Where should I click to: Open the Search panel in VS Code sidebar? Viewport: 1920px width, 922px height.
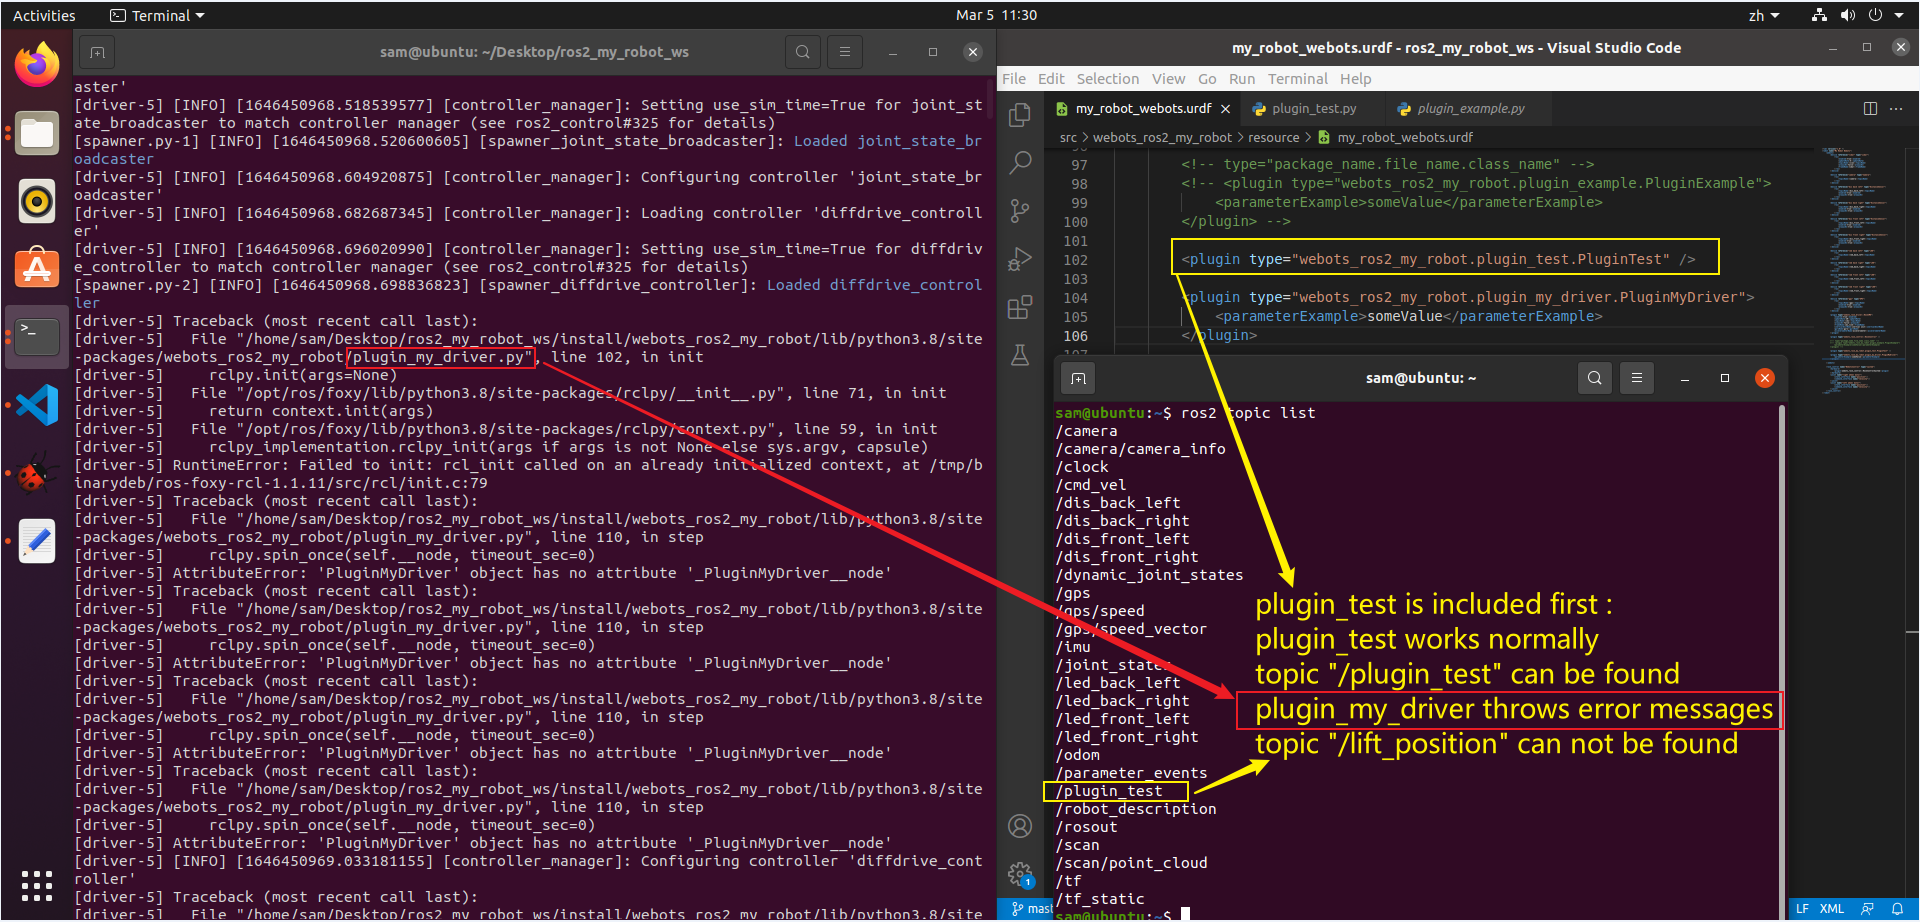pyautogui.click(x=1020, y=162)
